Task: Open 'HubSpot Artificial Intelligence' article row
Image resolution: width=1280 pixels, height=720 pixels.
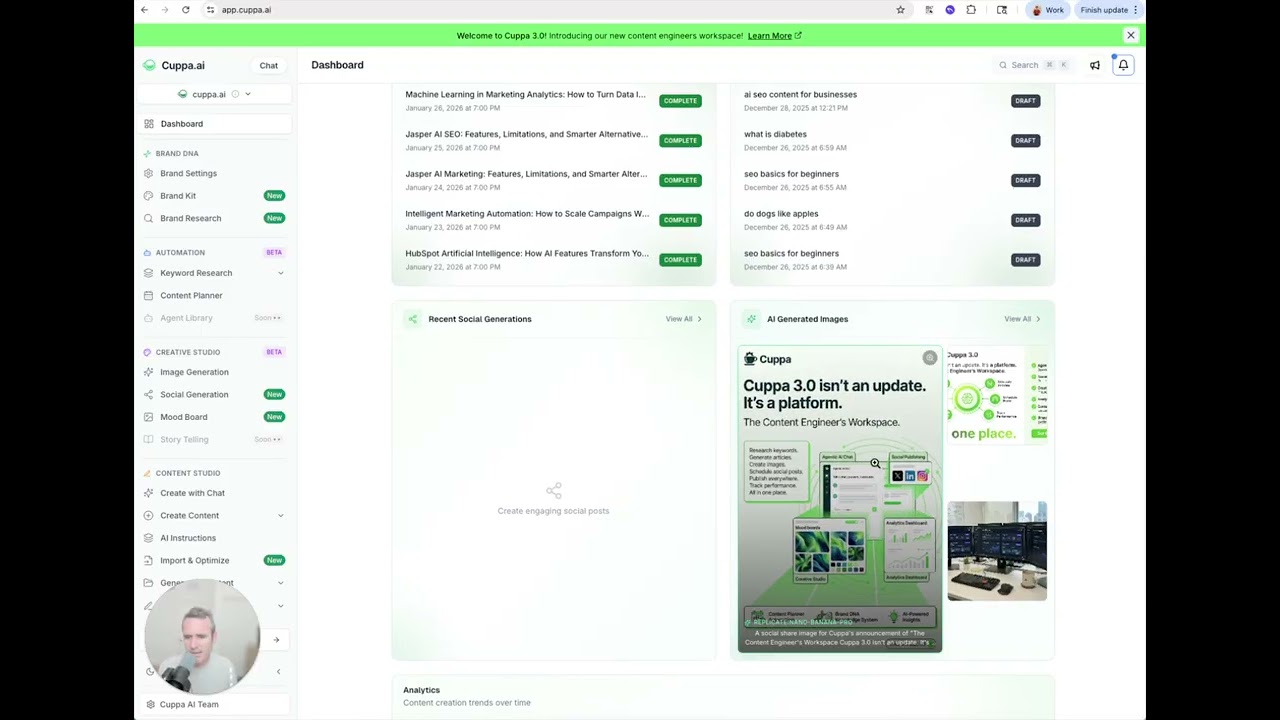Action: pos(553,259)
